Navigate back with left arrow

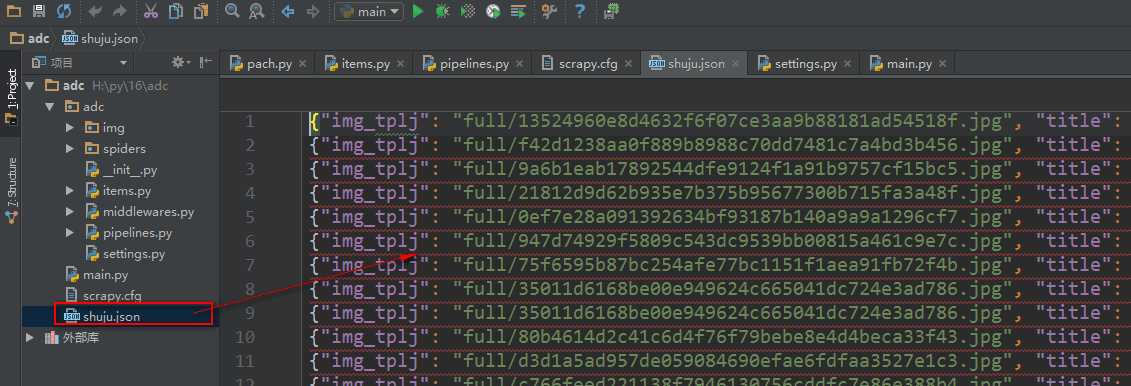pos(288,12)
